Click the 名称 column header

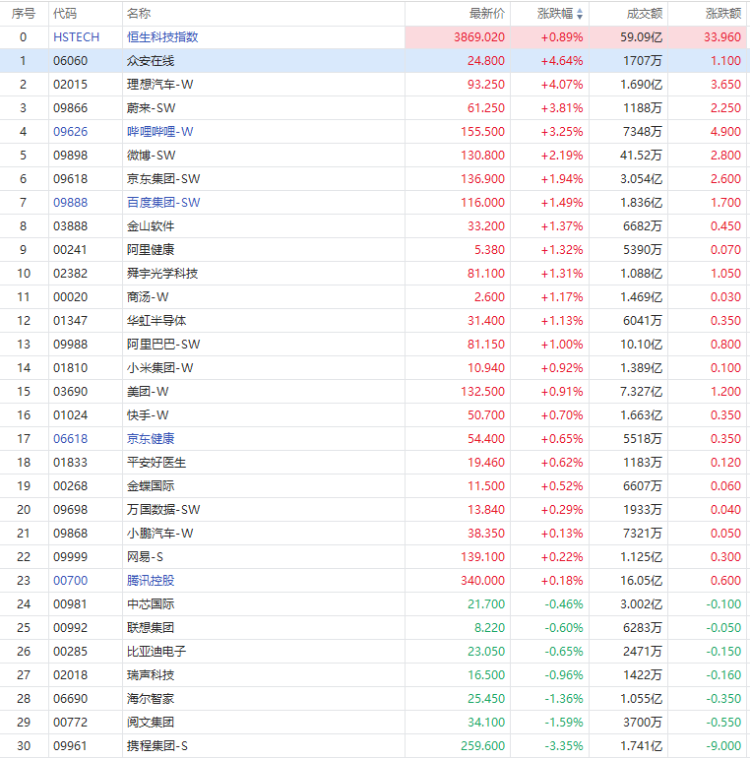(138, 14)
